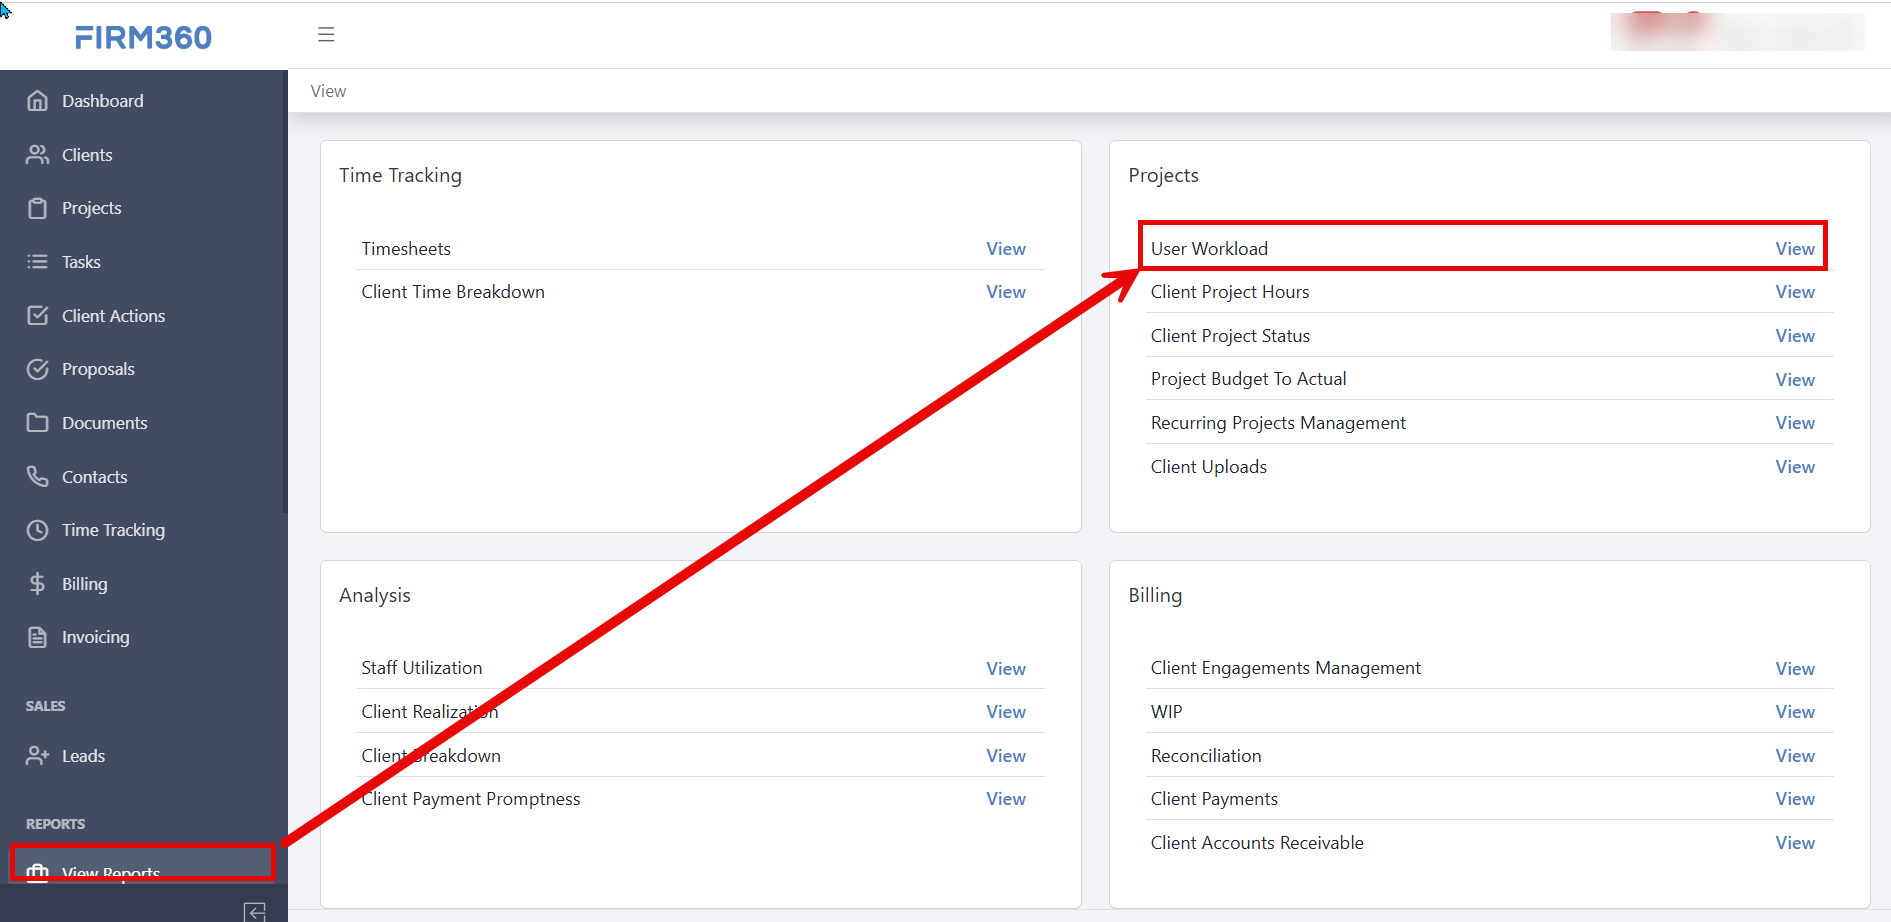Select Leads in the Sales section
The image size is (1891, 922).
83,756
